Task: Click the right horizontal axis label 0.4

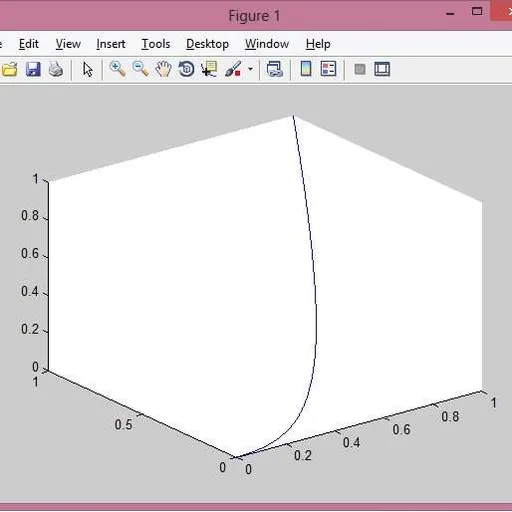Action: point(351,443)
